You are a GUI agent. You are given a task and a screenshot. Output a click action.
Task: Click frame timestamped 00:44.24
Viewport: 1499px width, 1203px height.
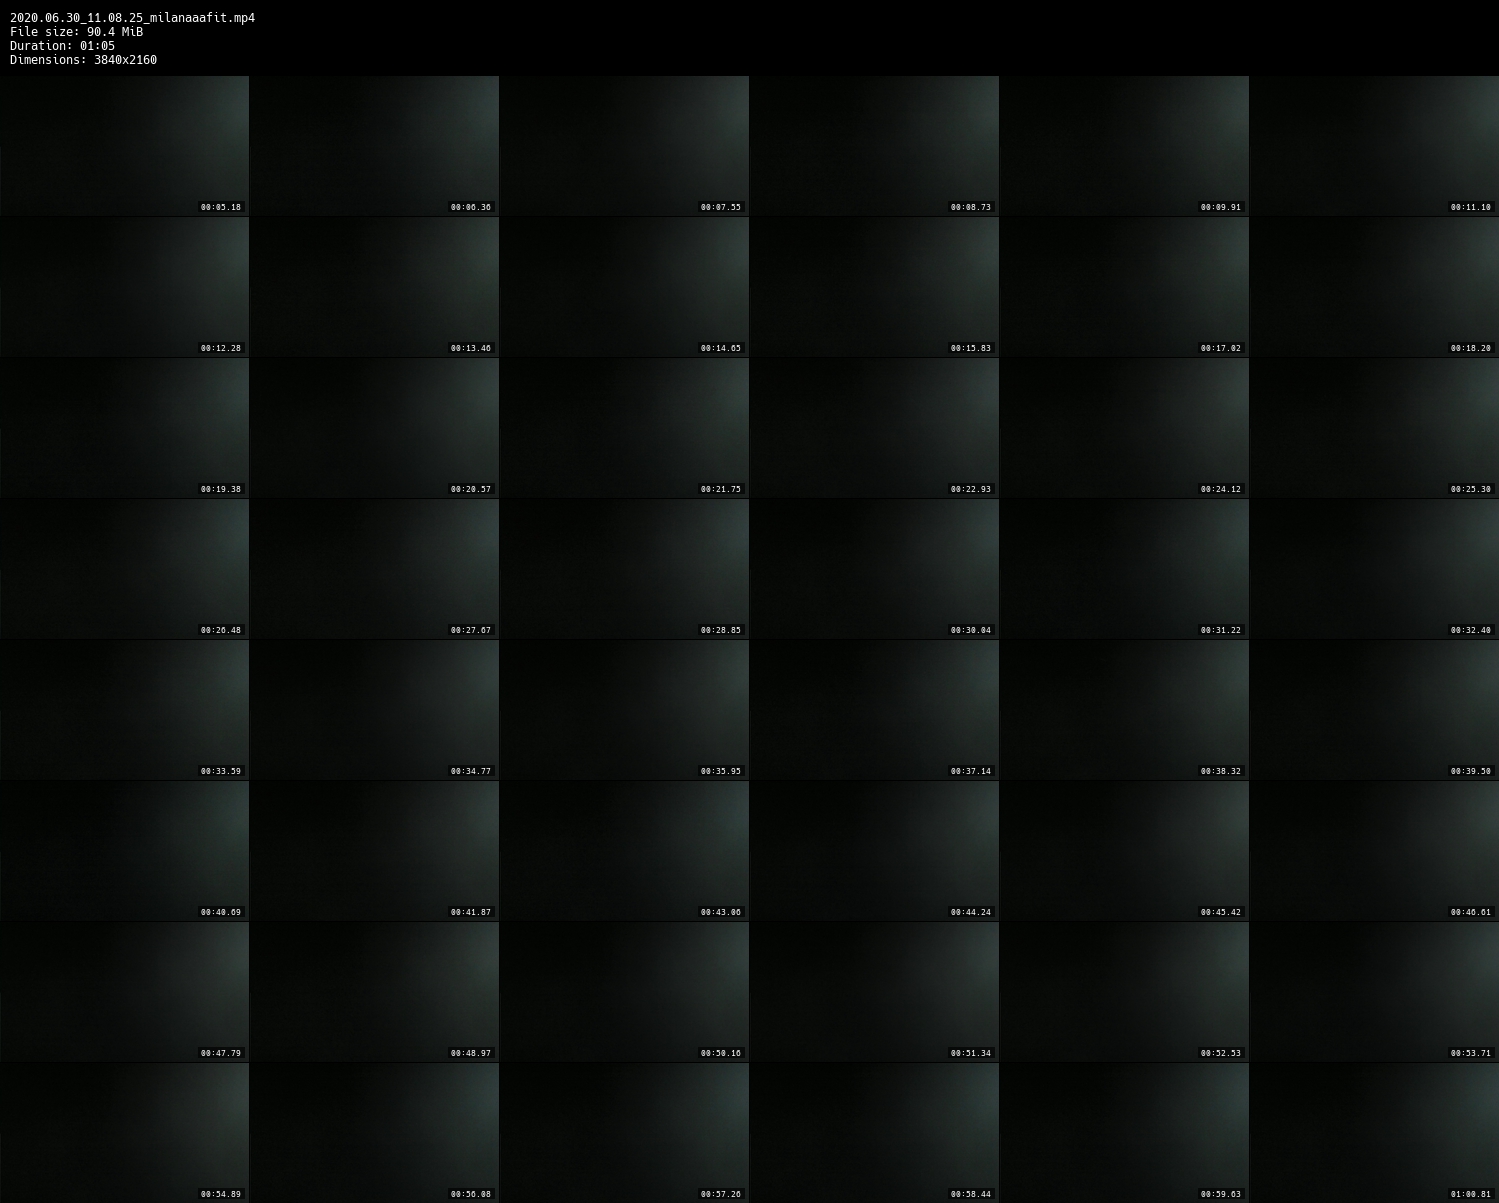tap(874, 851)
